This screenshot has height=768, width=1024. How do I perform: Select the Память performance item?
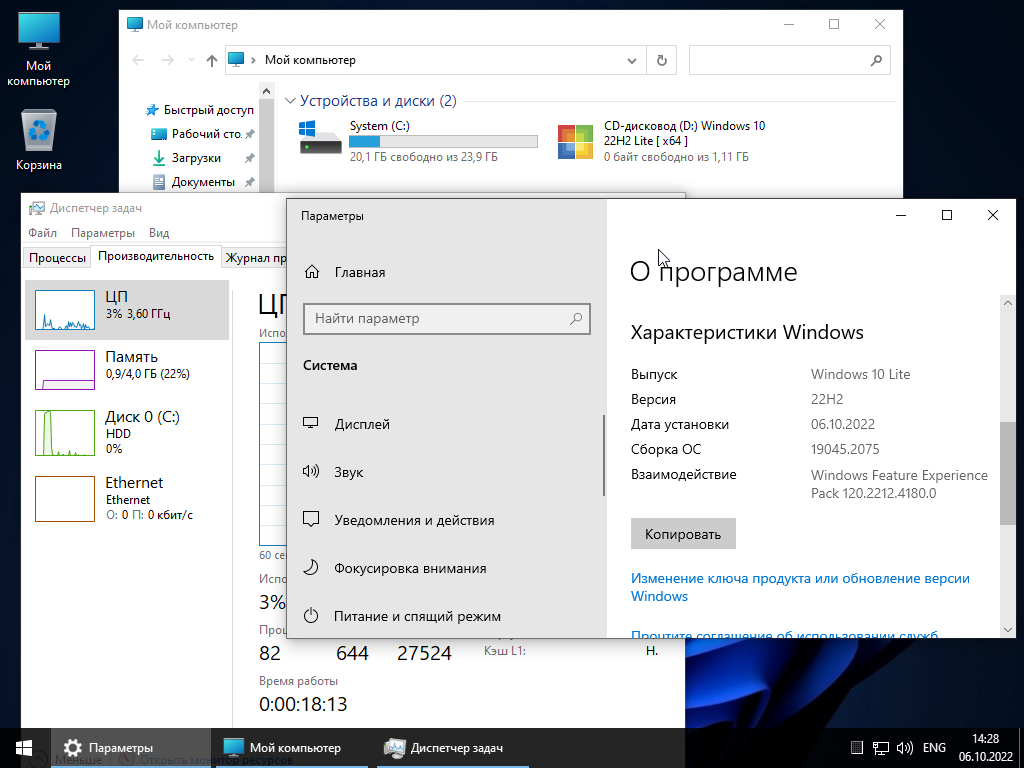[x=127, y=370]
